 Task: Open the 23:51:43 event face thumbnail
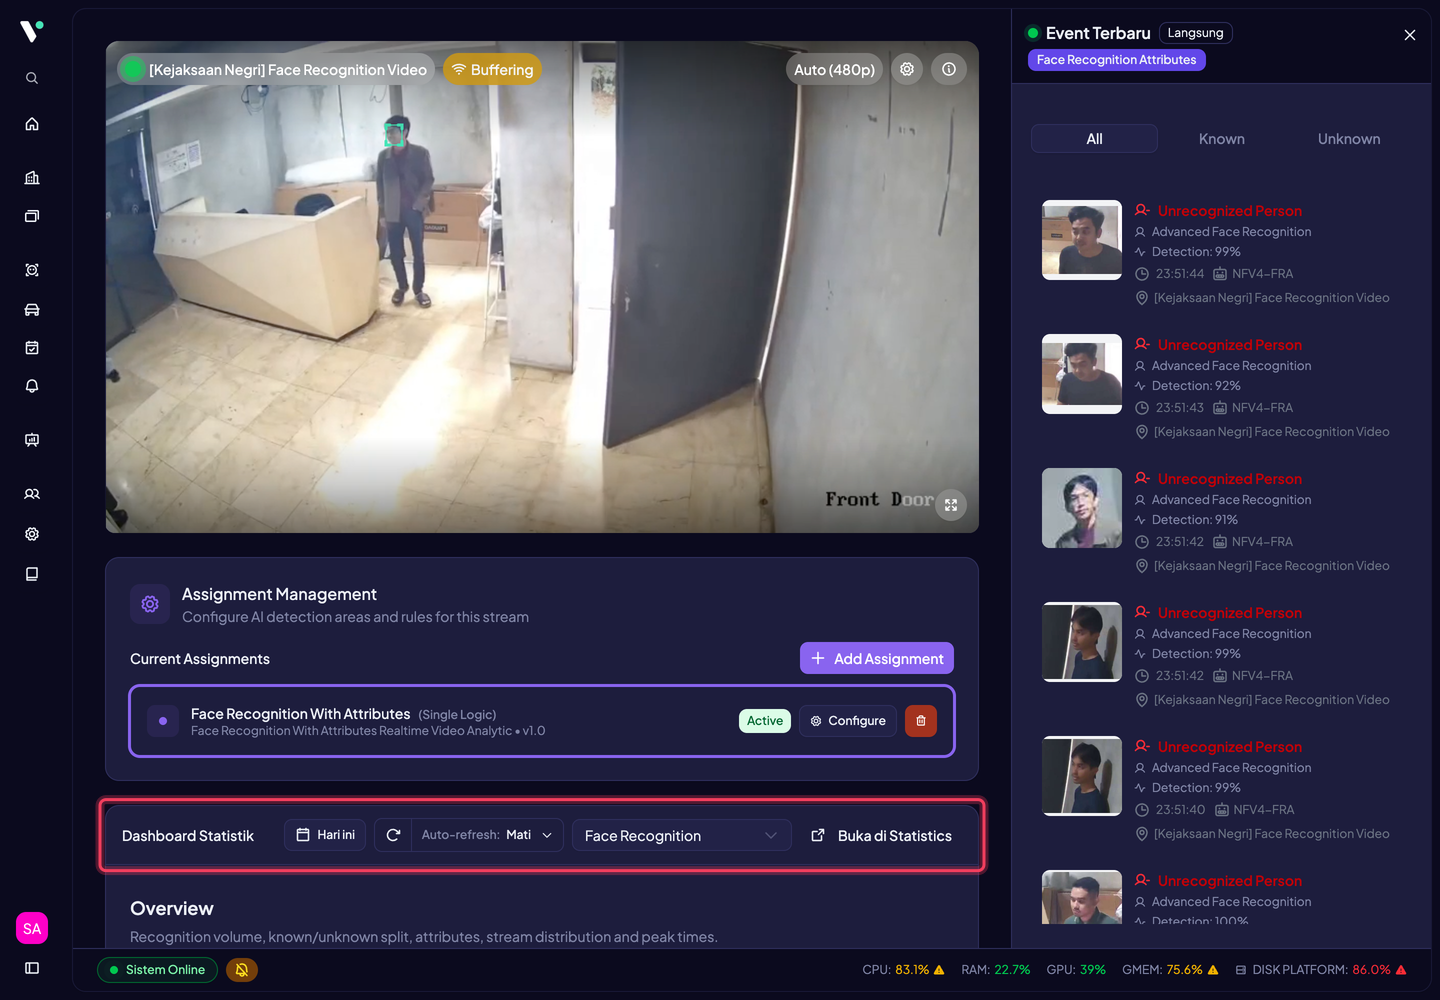tap(1082, 374)
